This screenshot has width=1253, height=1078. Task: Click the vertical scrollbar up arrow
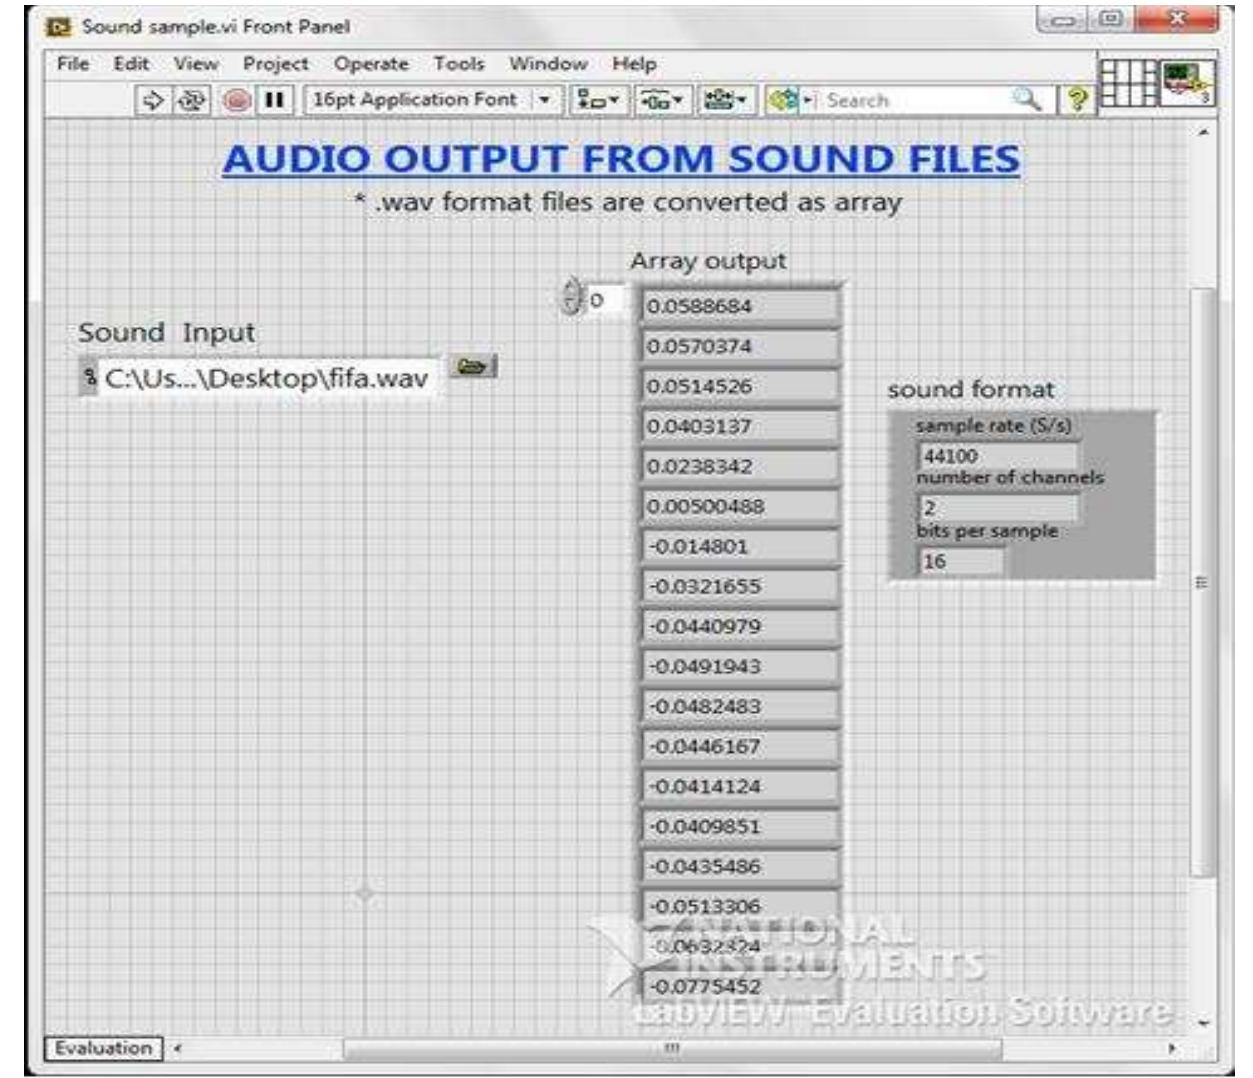click(x=1203, y=132)
